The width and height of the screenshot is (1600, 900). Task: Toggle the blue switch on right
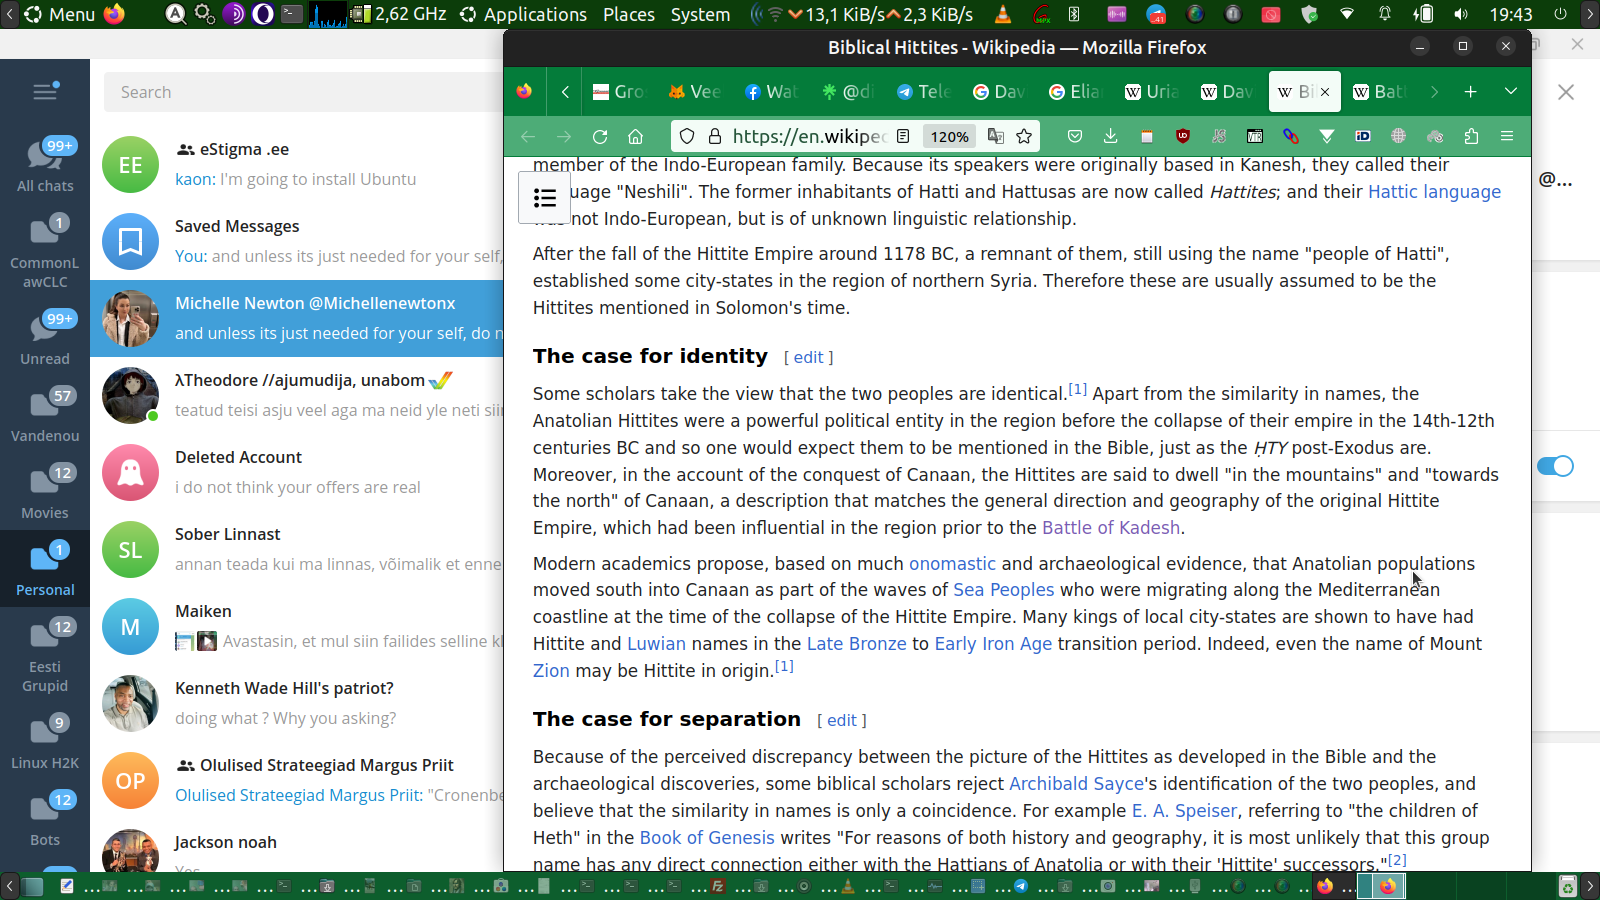click(1555, 466)
